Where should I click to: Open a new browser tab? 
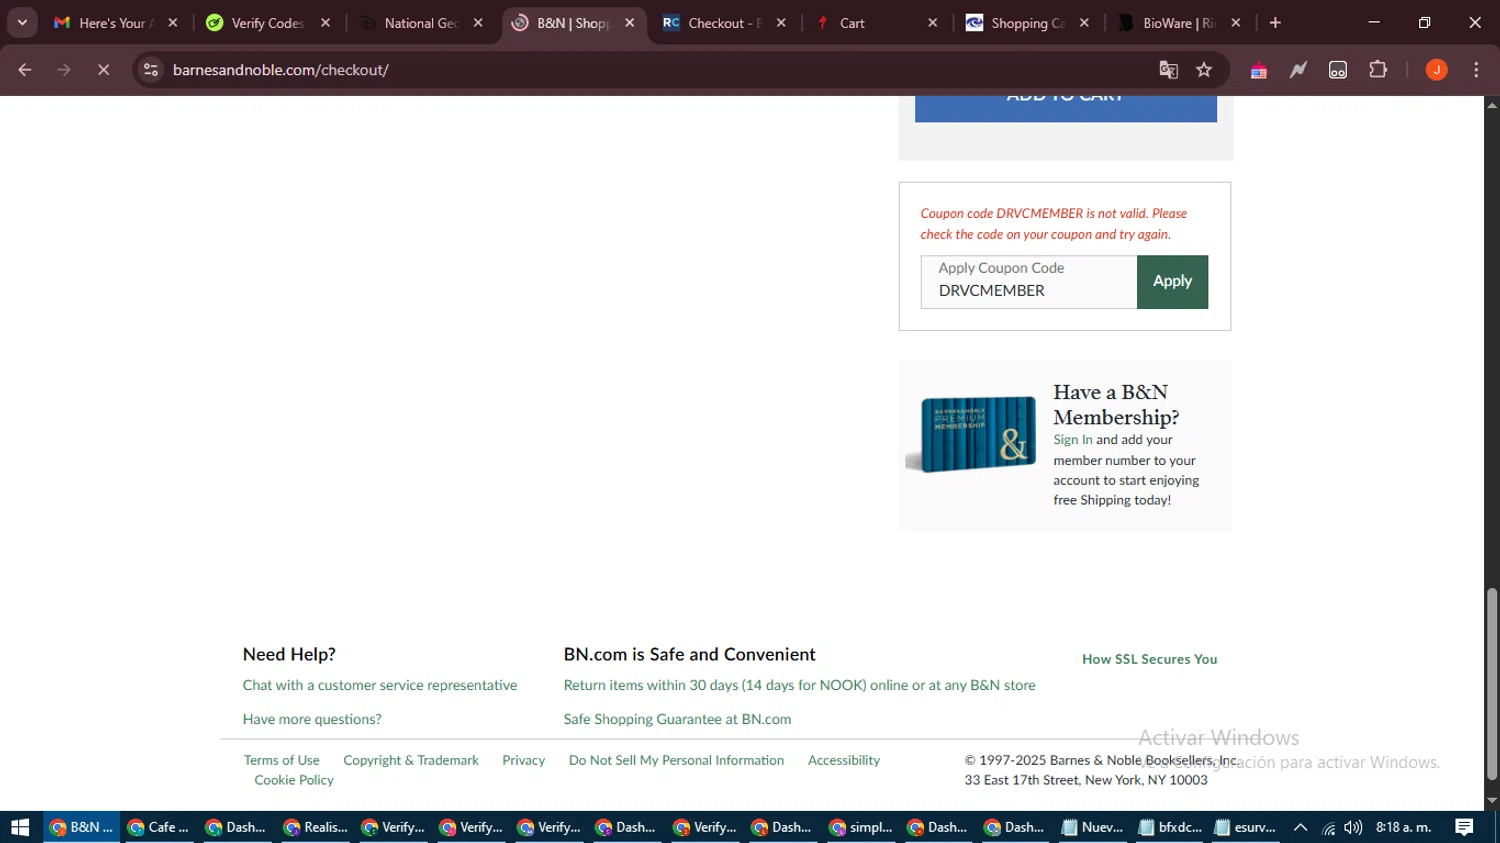[x=1275, y=23]
